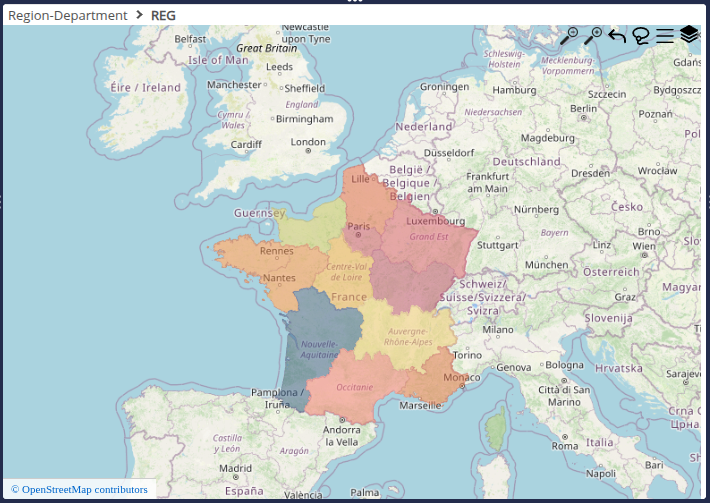Click the zoom in magnifier icon
Image resolution: width=710 pixels, height=503 pixels.
[x=593, y=36]
